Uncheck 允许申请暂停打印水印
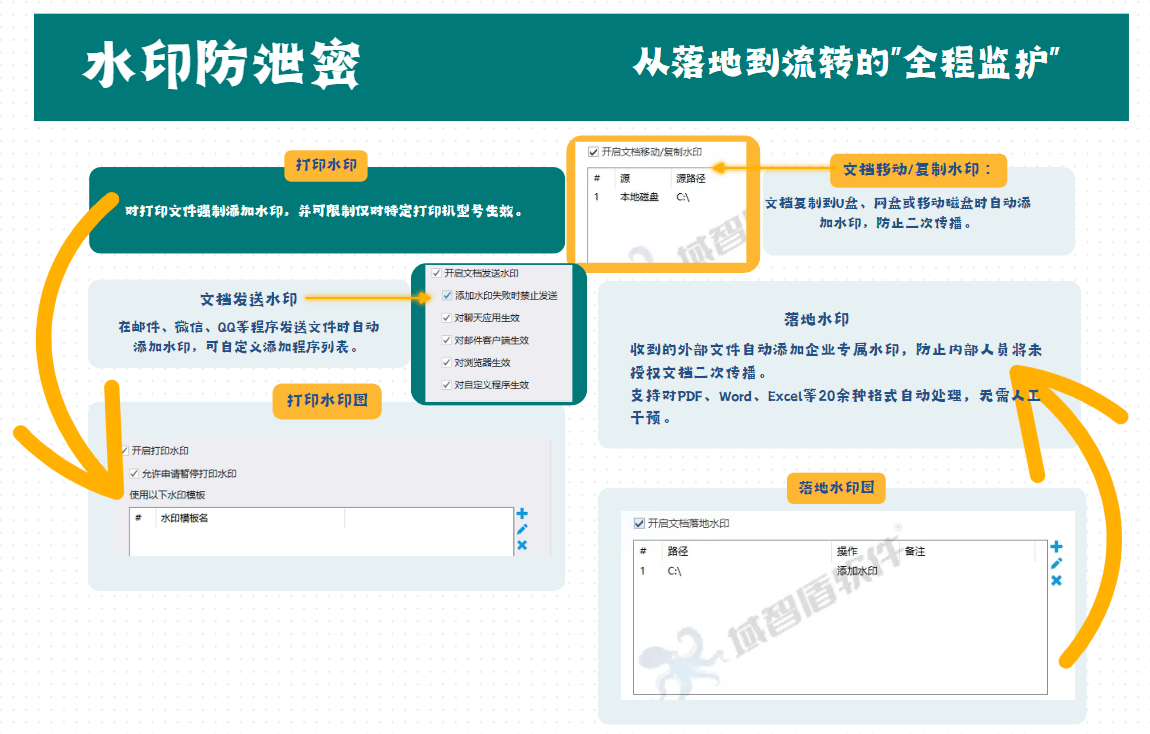 pyautogui.click(x=134, y=474)
